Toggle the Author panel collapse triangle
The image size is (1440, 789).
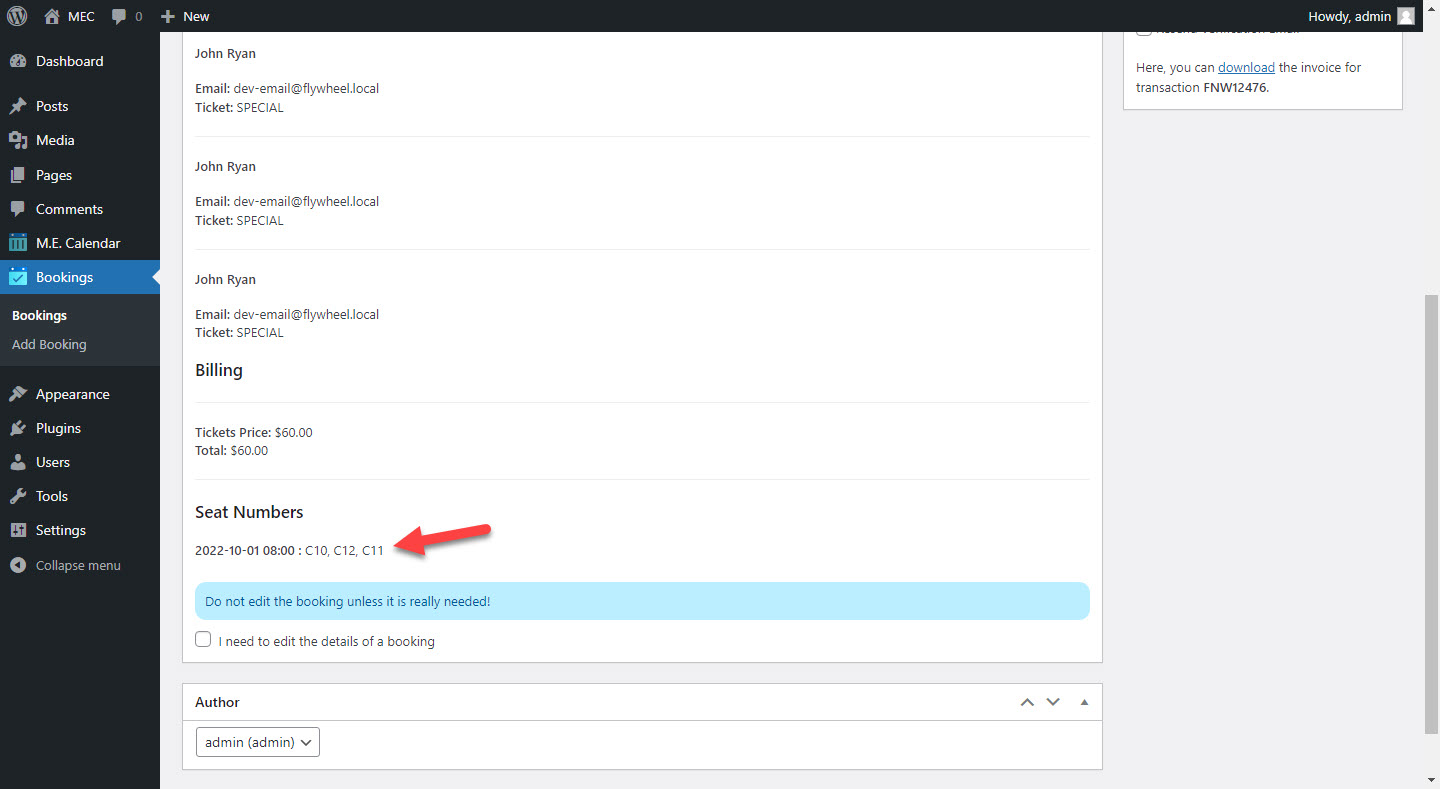coord(1084,702)
